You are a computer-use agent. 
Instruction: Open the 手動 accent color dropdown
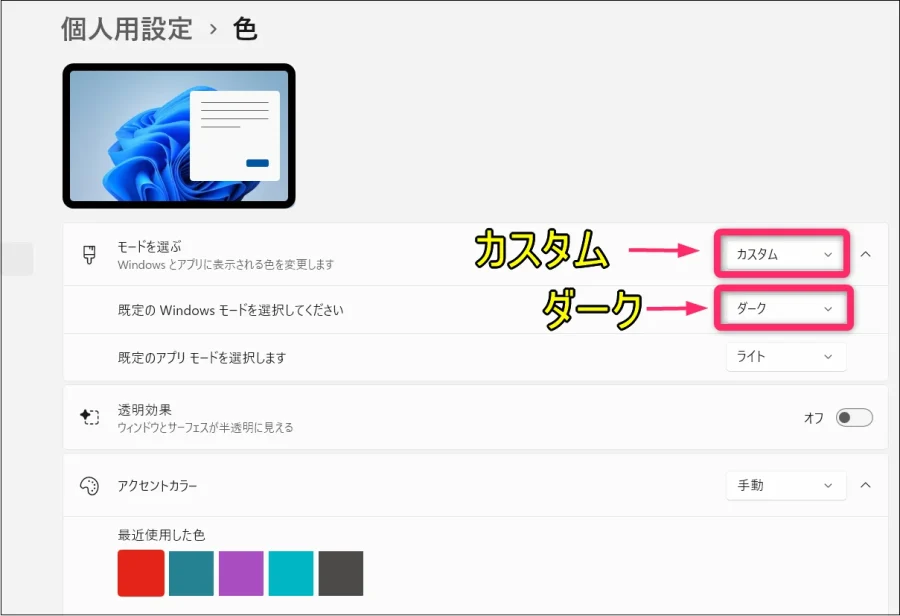point(785,485)
